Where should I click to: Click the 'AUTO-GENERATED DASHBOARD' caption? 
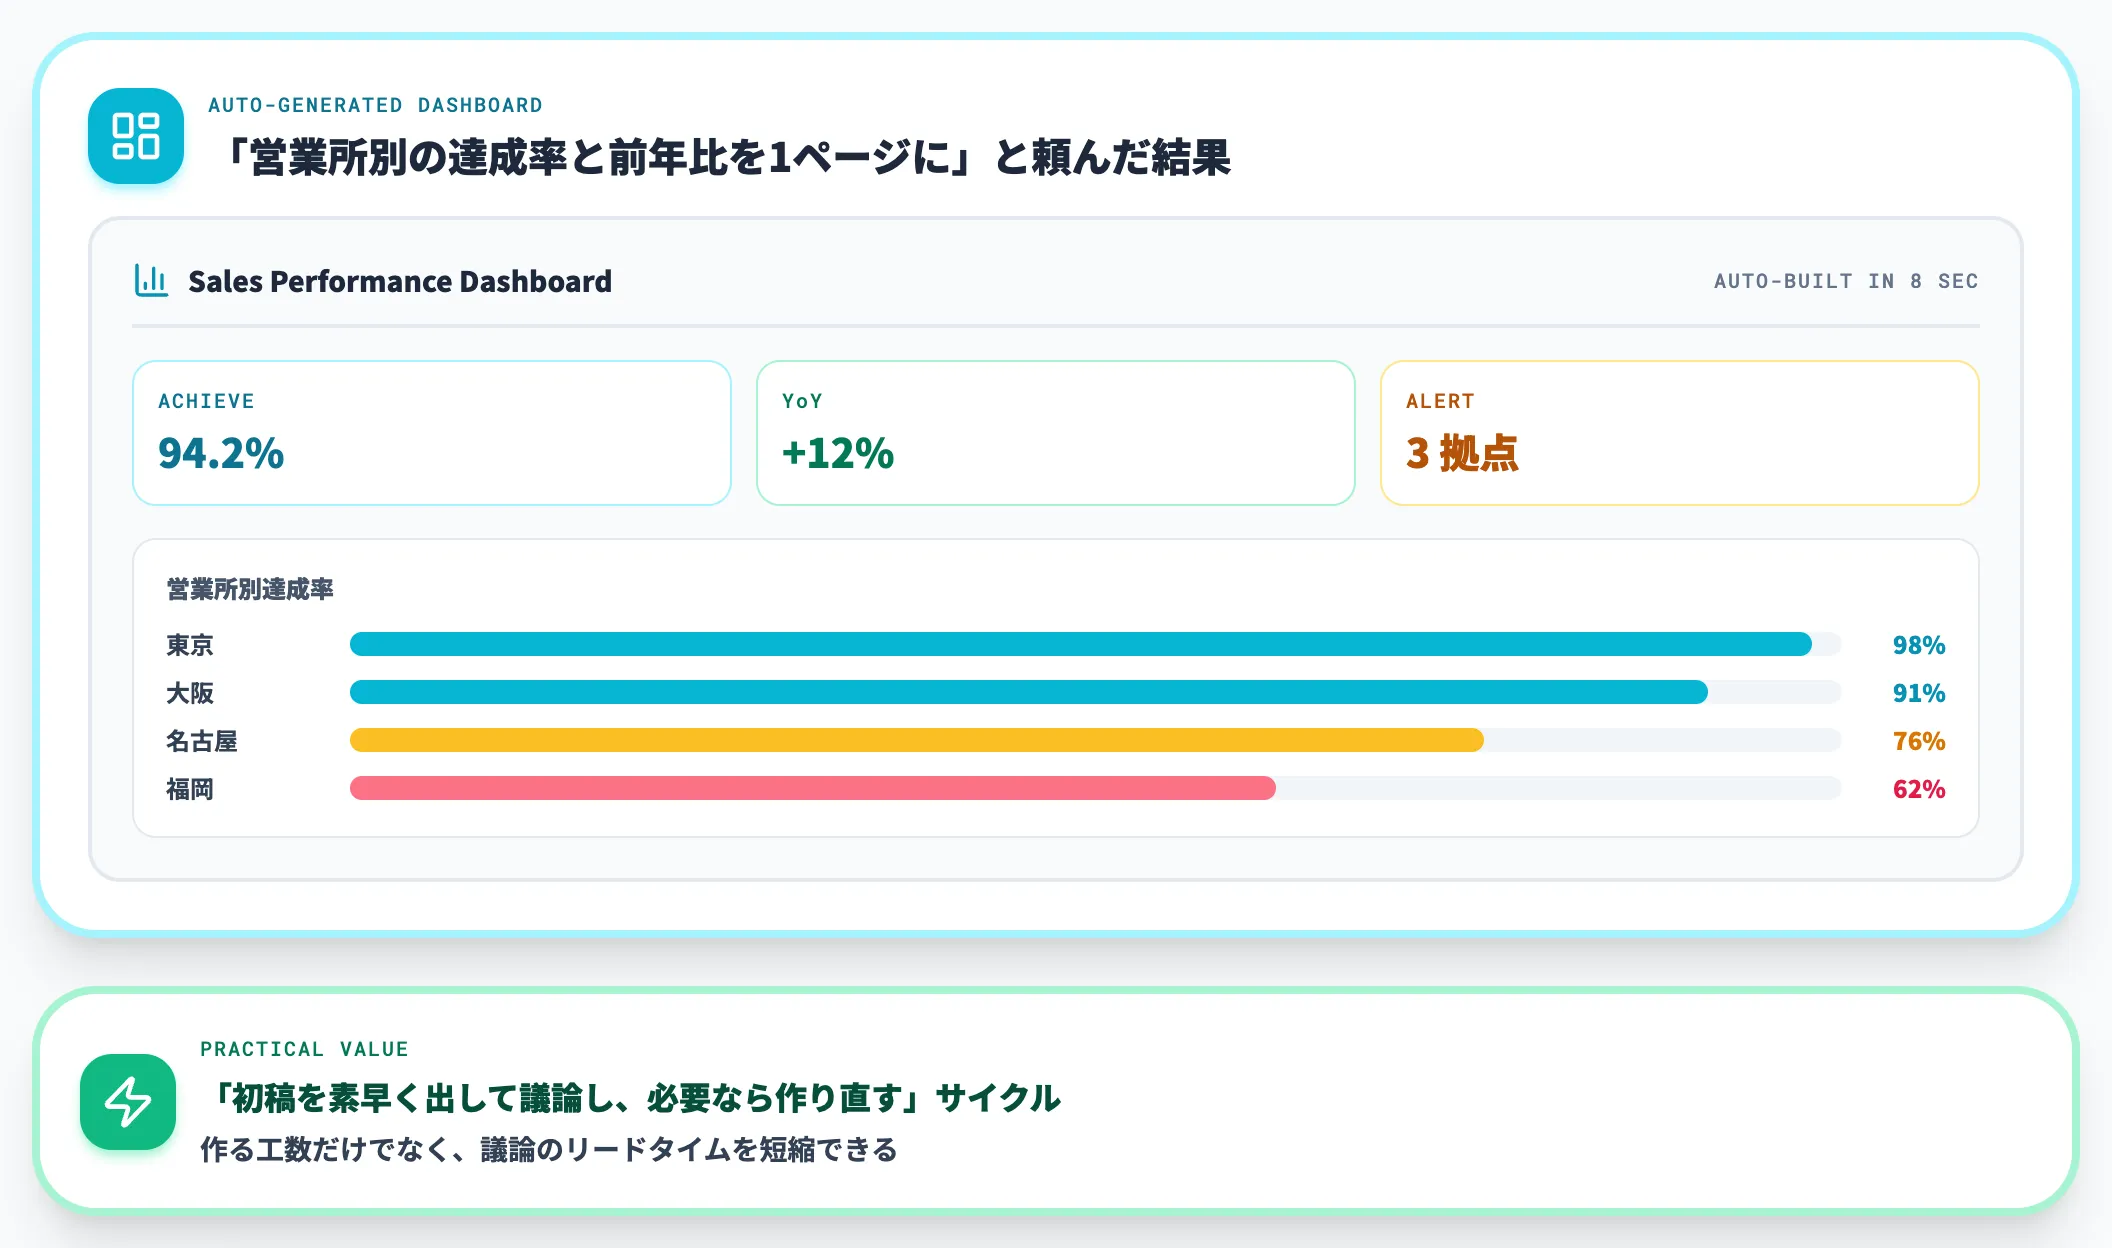375,105
